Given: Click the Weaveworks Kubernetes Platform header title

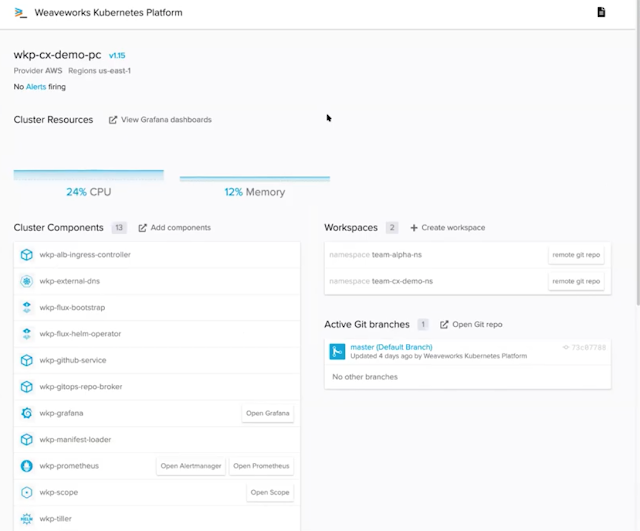Looking at the screenshot, I should (x=109, y=13).
